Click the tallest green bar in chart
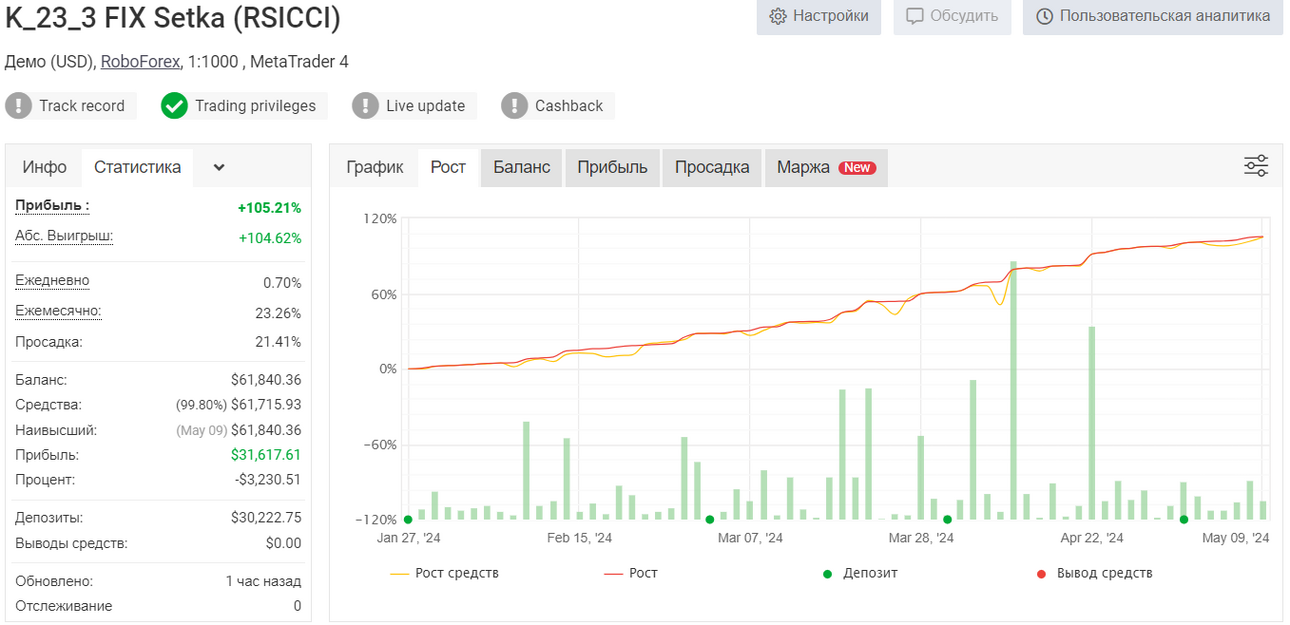 pos(1013,390)
